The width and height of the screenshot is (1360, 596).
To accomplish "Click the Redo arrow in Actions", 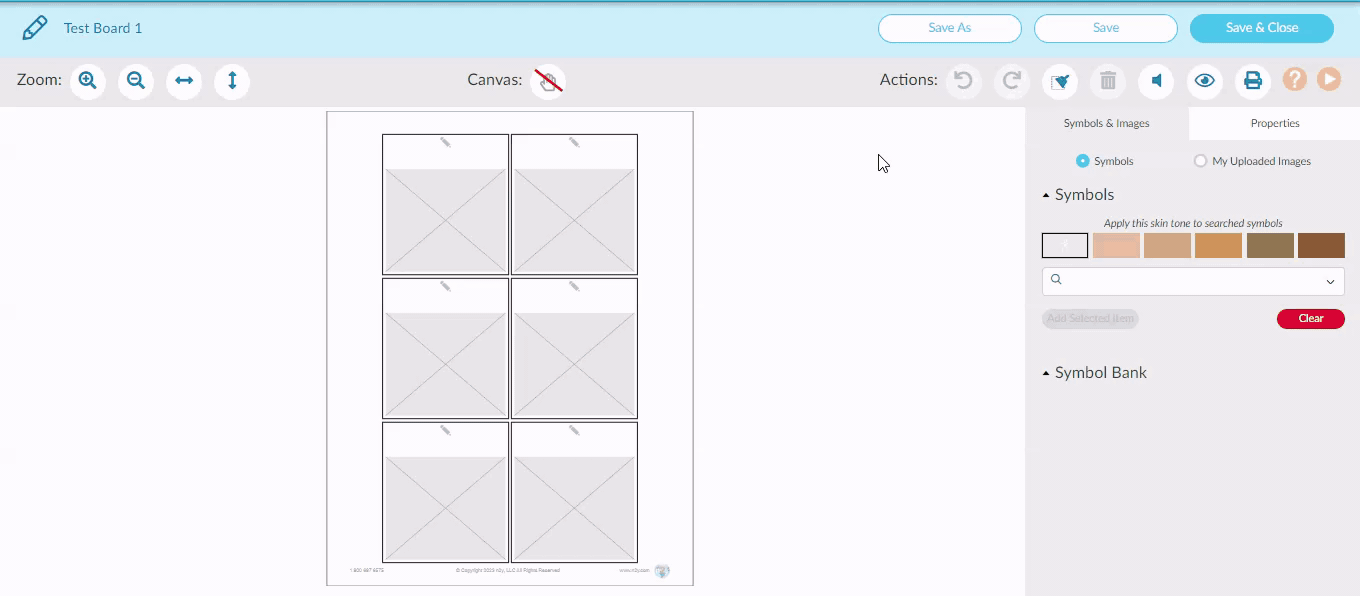I will (x=1012, y=81).
